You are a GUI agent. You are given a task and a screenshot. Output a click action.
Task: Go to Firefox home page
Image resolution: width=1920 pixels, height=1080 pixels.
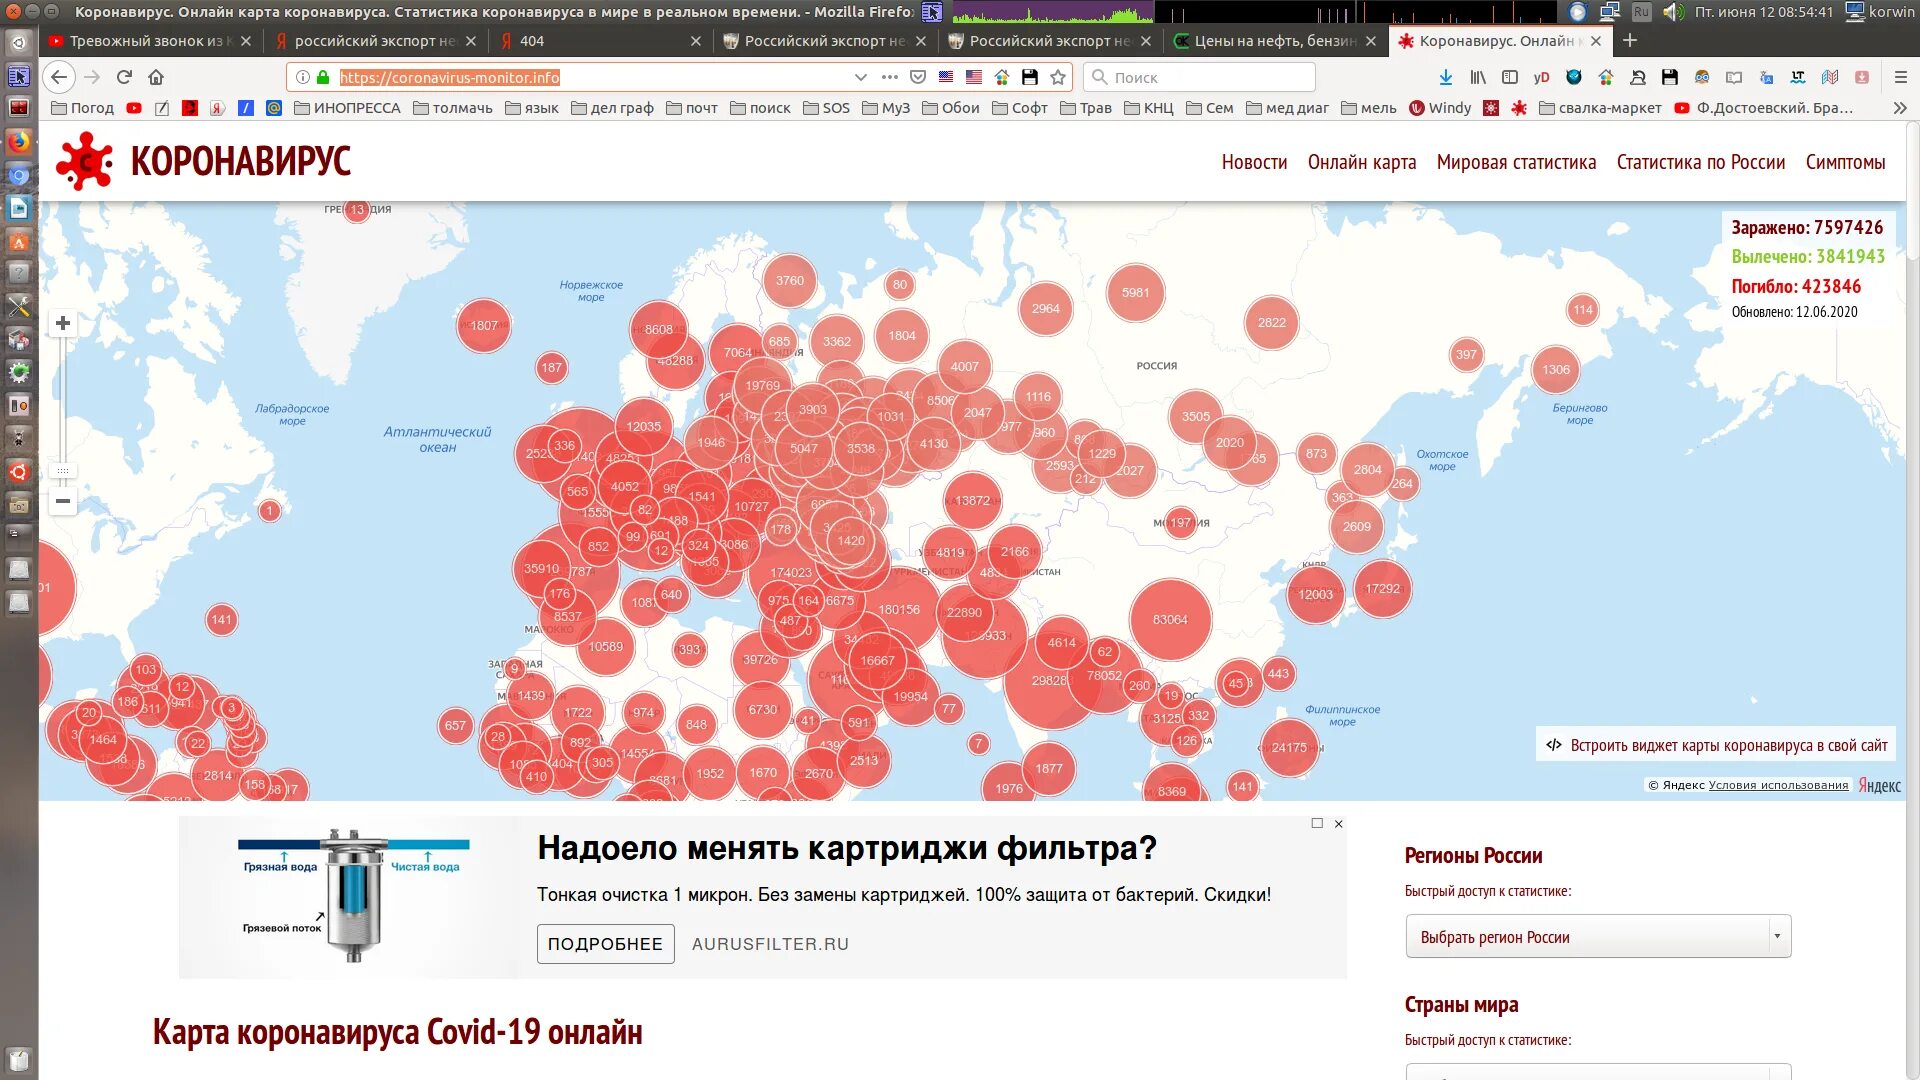156,77
